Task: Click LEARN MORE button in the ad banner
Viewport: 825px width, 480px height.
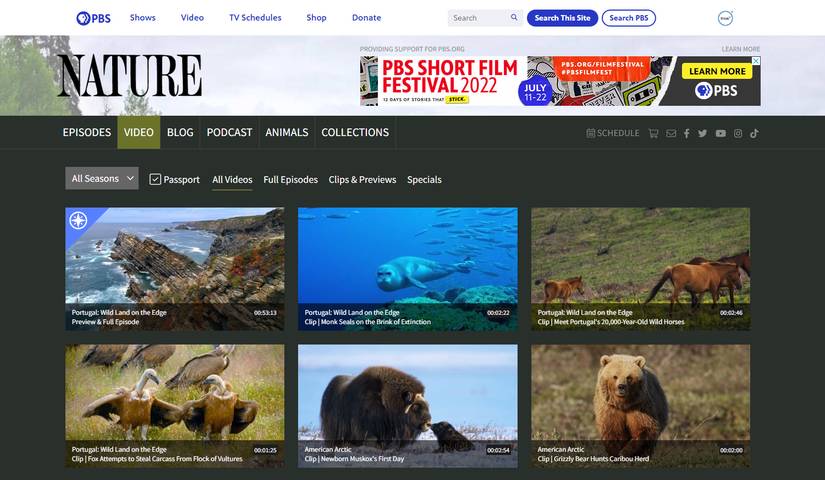Action: 717,71
